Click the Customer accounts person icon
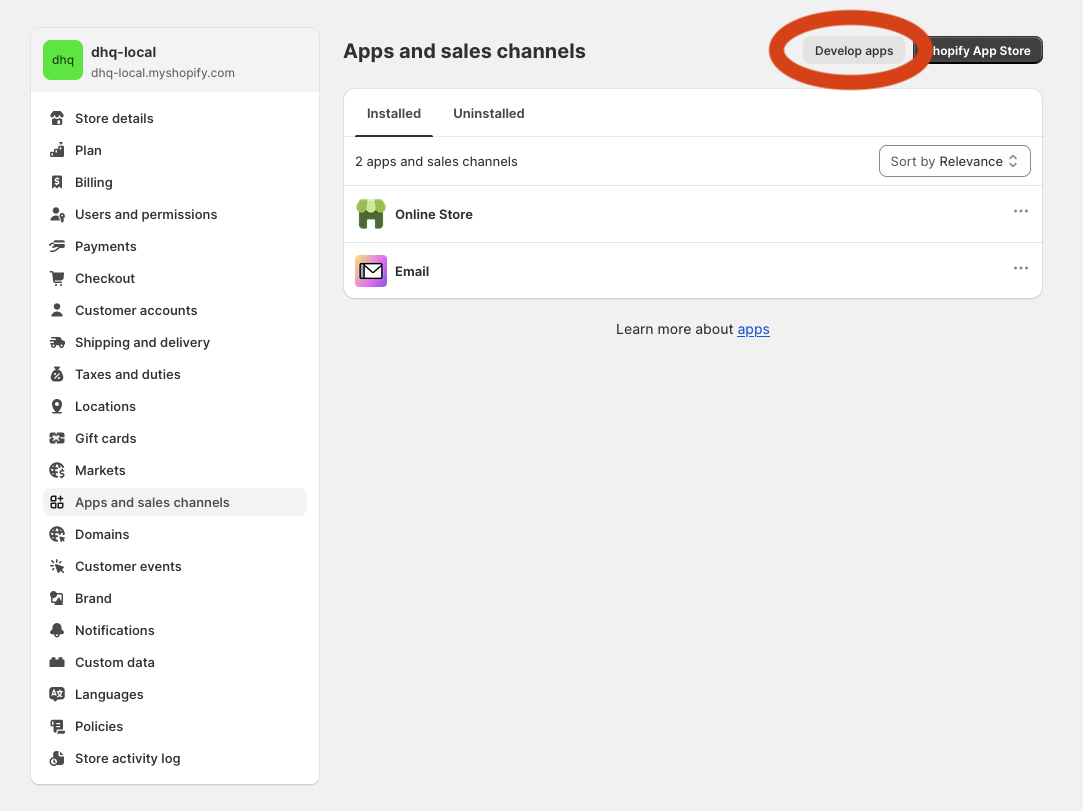Viewport: 1083px width, 811px height. pyautogui.click(x=57, y=310)
